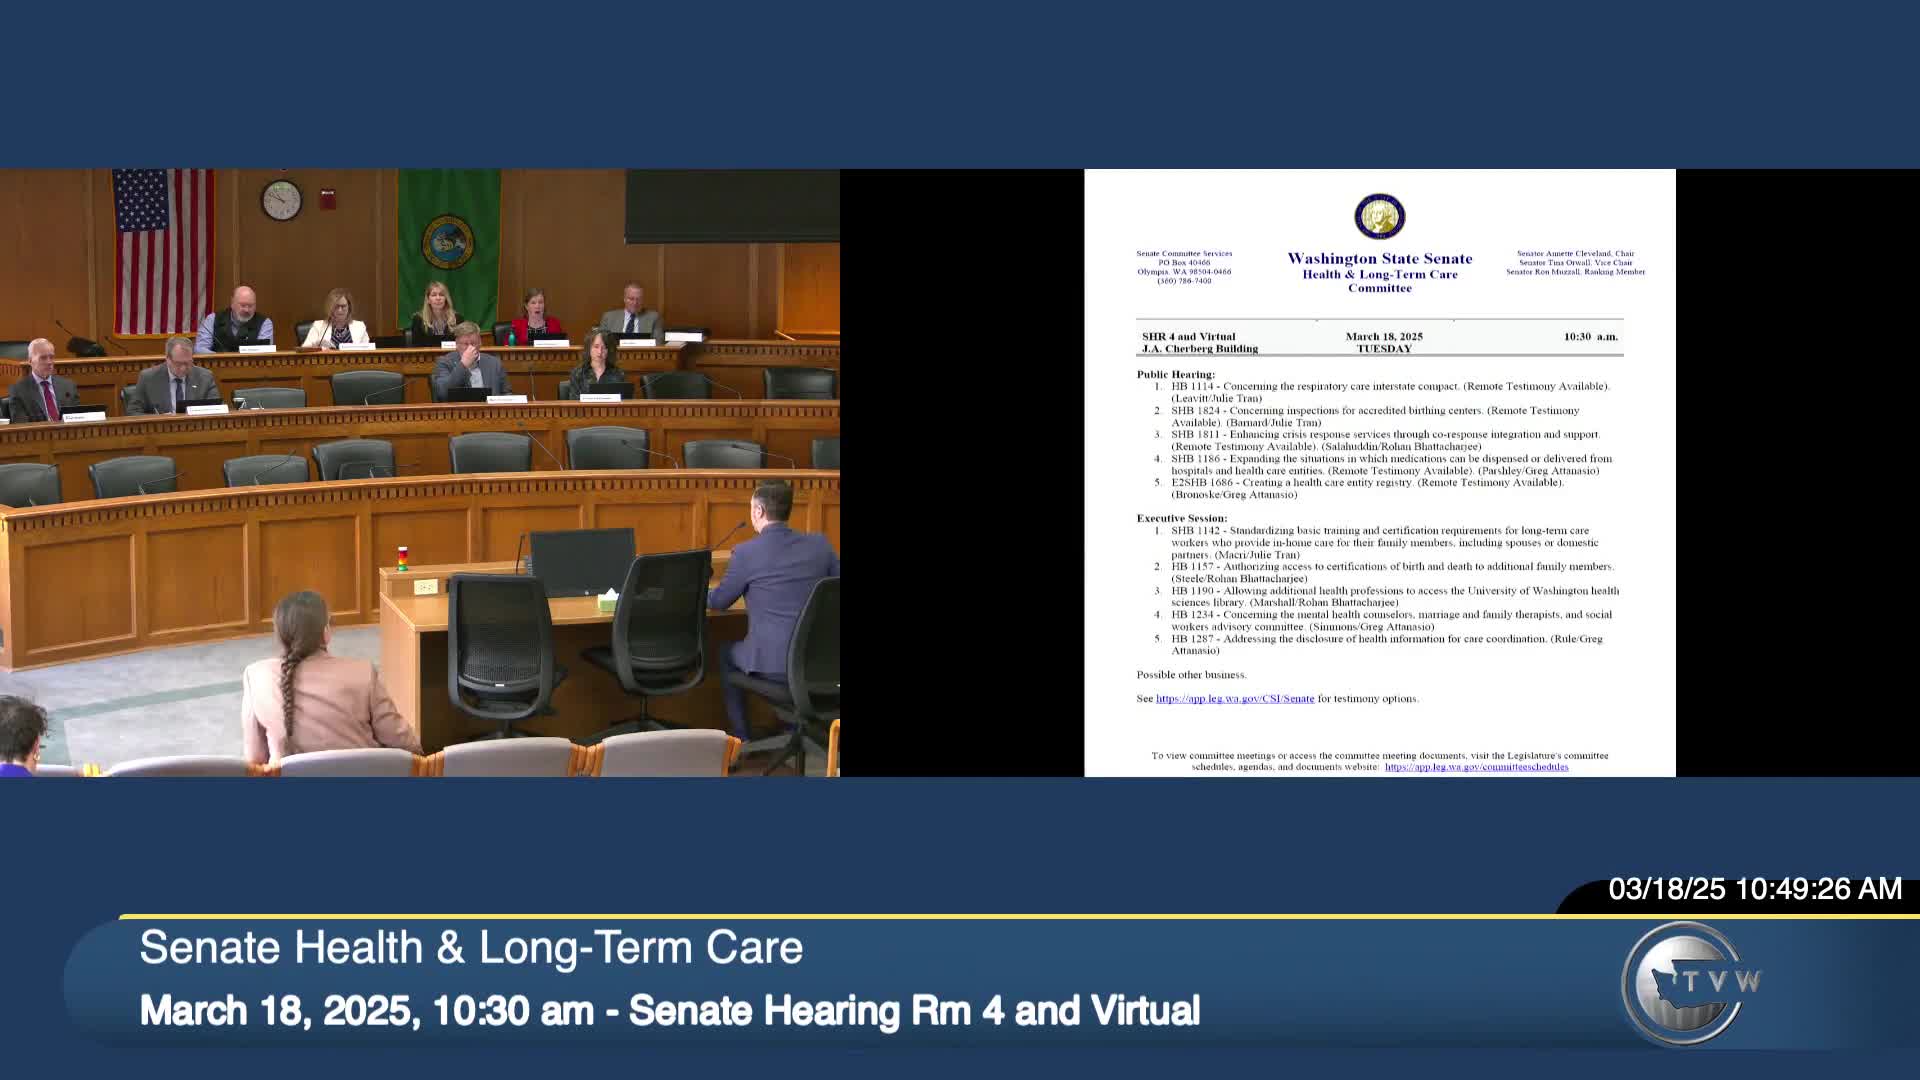The height and width of the screenshot is (1080, 1920).
Task: Click the March 18, 2025 hearing subtitle text
Action: [669, 1011]
